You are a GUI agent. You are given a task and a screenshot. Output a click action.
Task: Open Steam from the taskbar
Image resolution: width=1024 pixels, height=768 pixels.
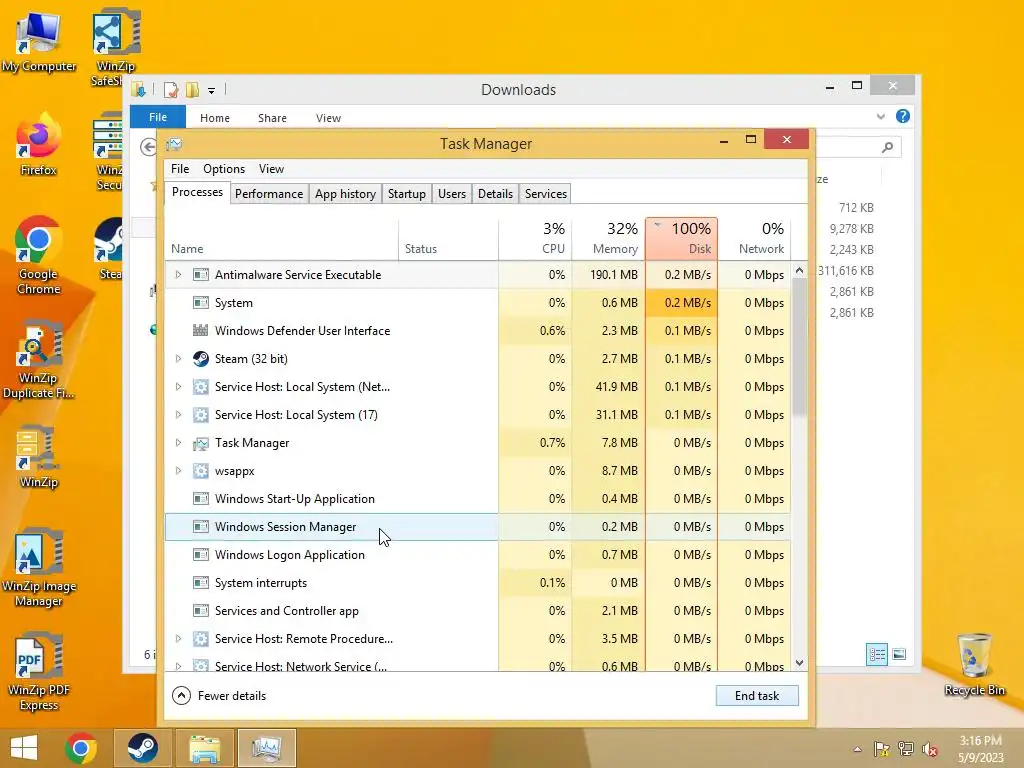pyautogui.click(x=142, y=748)
